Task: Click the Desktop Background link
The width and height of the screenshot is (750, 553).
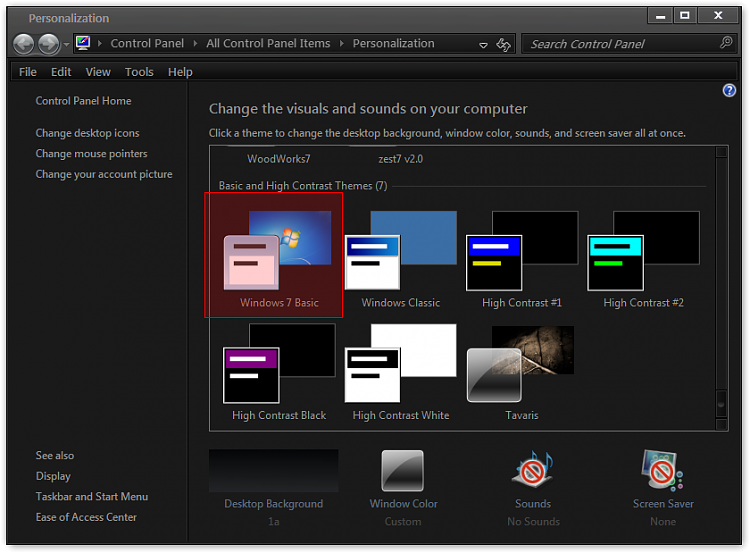Action: tap(274, 504)
